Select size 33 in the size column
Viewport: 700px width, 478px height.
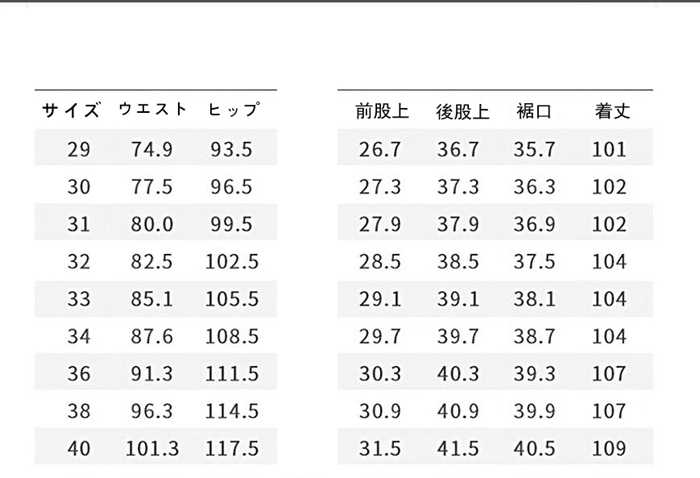click(79, 299)
